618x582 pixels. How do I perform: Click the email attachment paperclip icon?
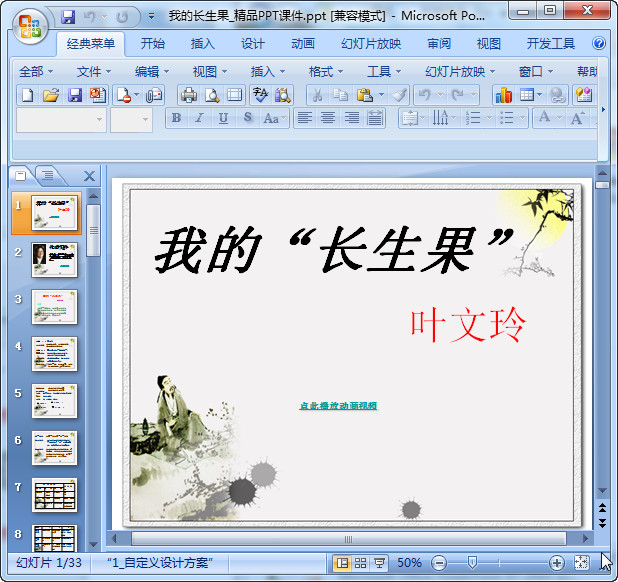coord(153,95)
